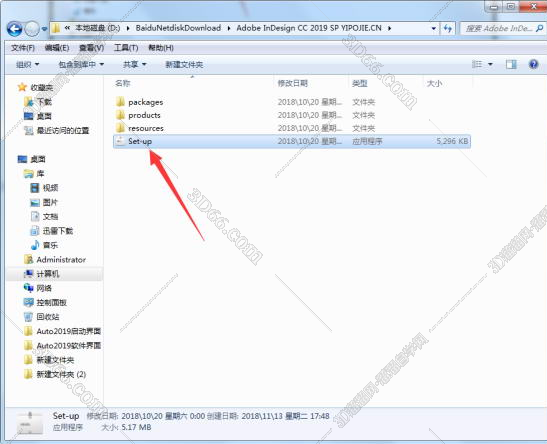Select the products folder
The height and width of the screenshot is (444, 547).
pos(144,115)
